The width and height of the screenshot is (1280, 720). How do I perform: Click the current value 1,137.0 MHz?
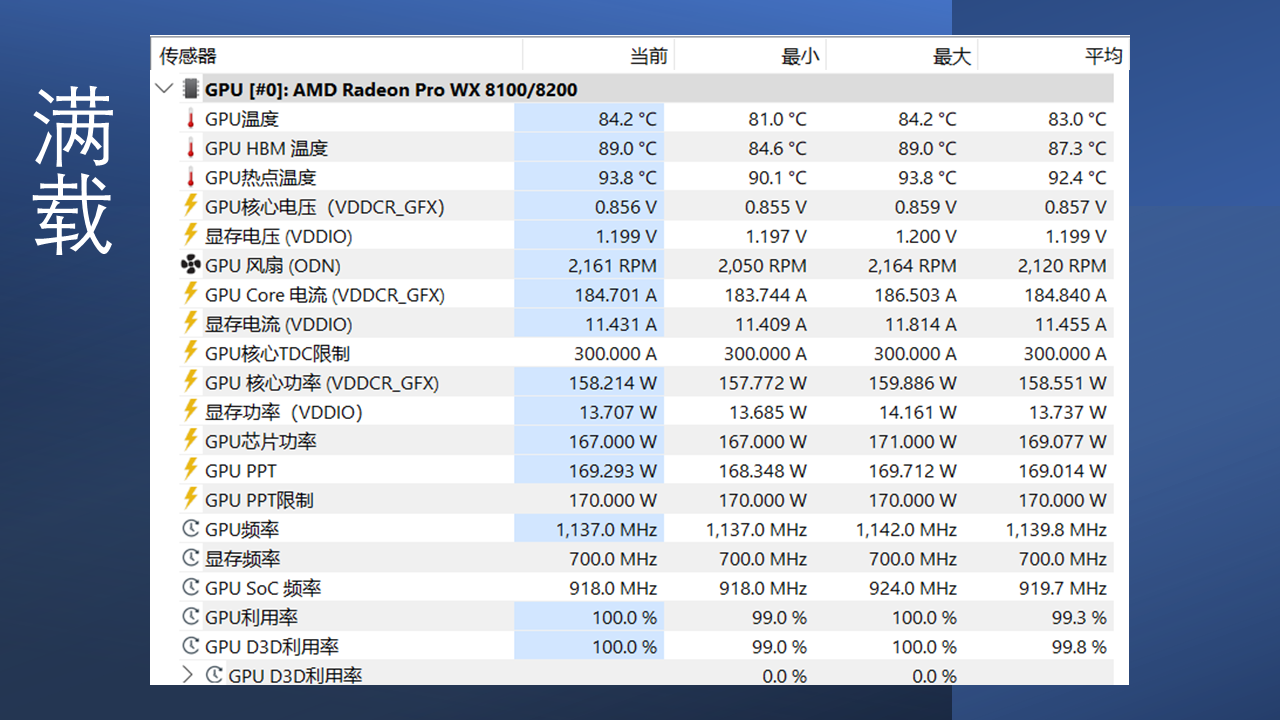607,529
